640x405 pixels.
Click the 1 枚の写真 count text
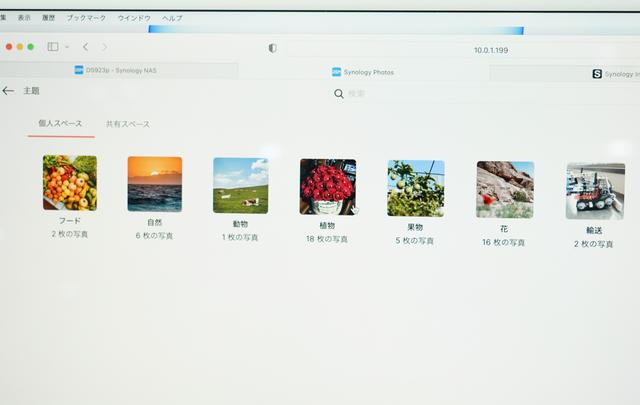tap(240, 238)
